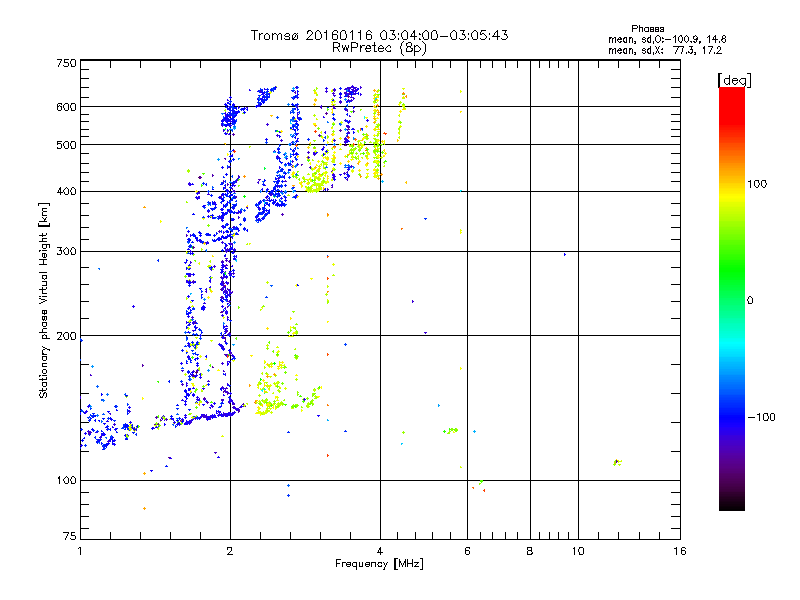The image size is (800, 600).
Task: Click the '10' frequency tick label
Action: pos(578,551)
